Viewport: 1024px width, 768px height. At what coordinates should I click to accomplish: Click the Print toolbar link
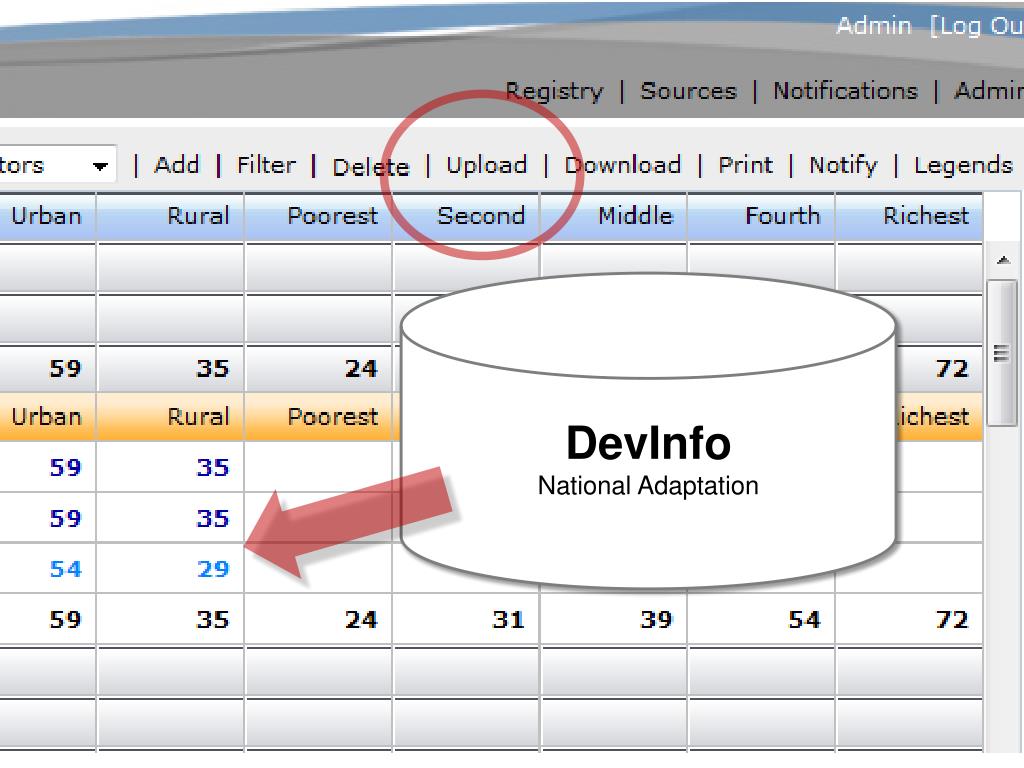(x=745, y=165)
